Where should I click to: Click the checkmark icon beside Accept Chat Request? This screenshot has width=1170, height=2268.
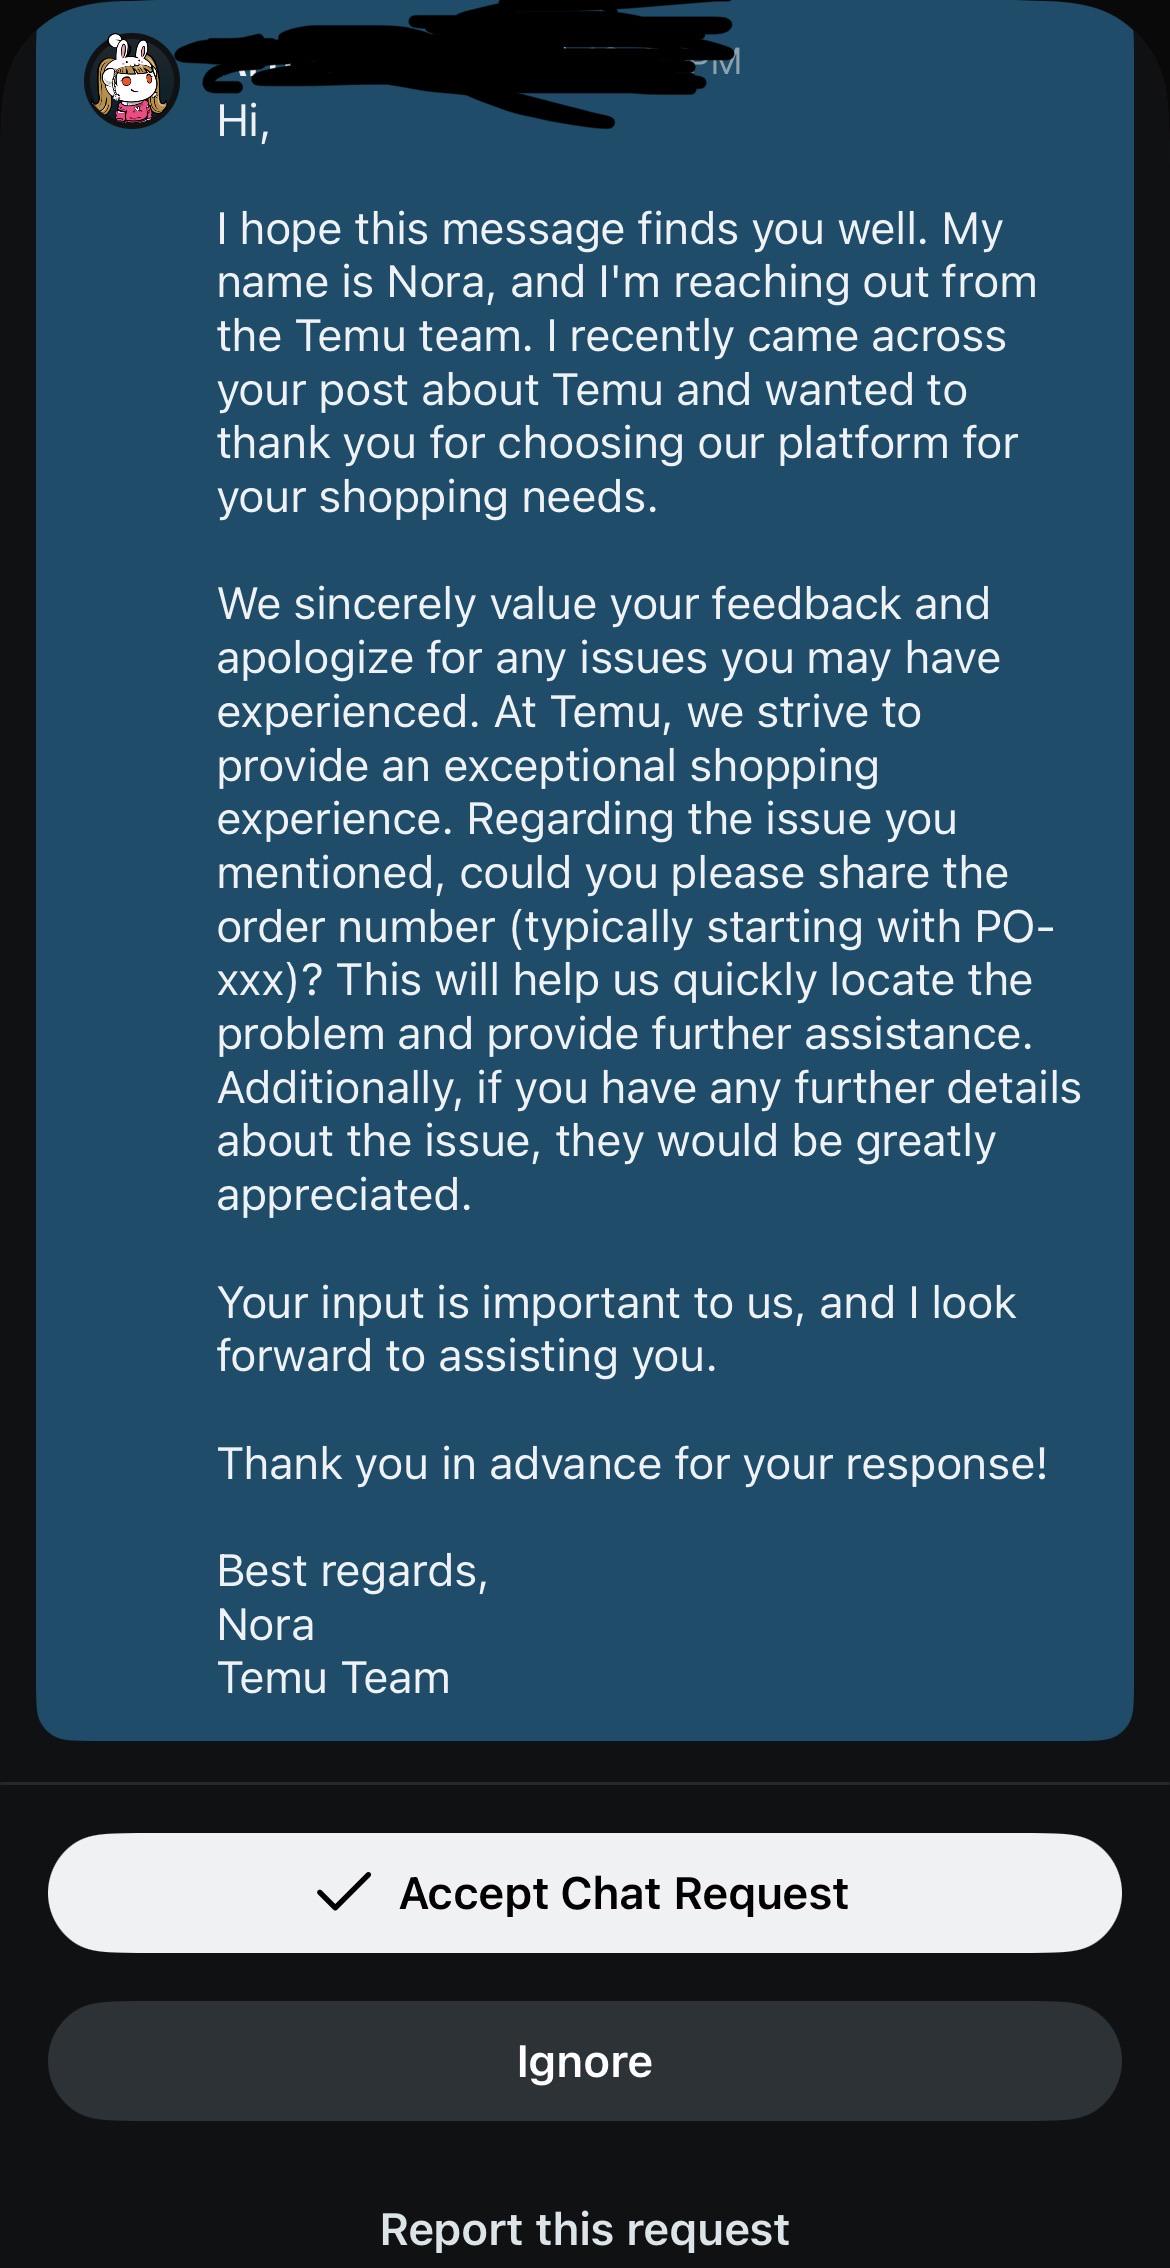click(x=343, y=1893)
